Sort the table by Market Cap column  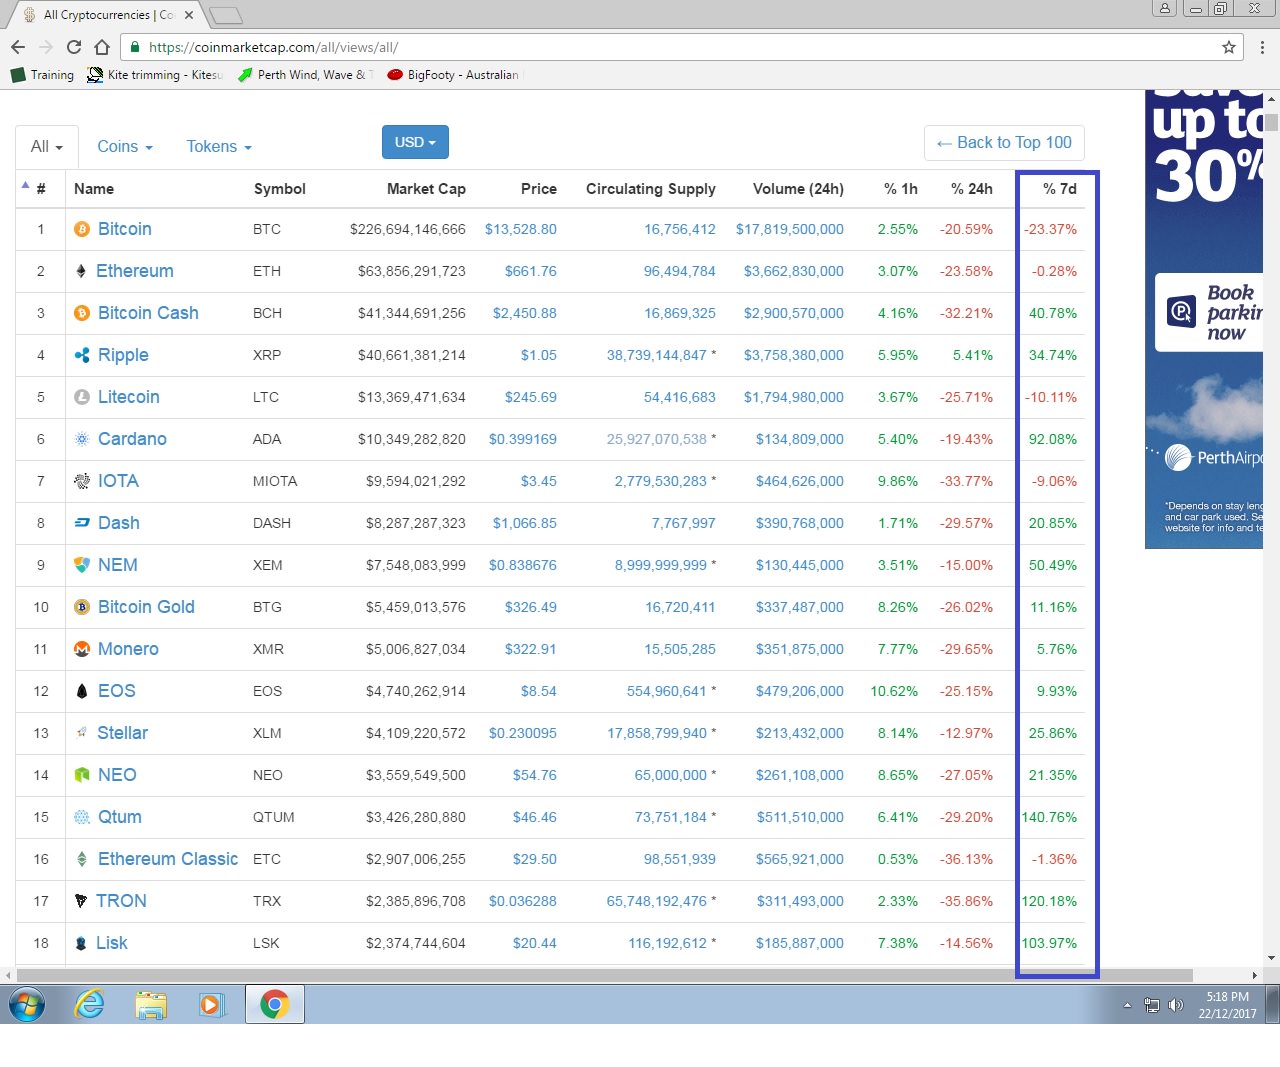point(426,189)
